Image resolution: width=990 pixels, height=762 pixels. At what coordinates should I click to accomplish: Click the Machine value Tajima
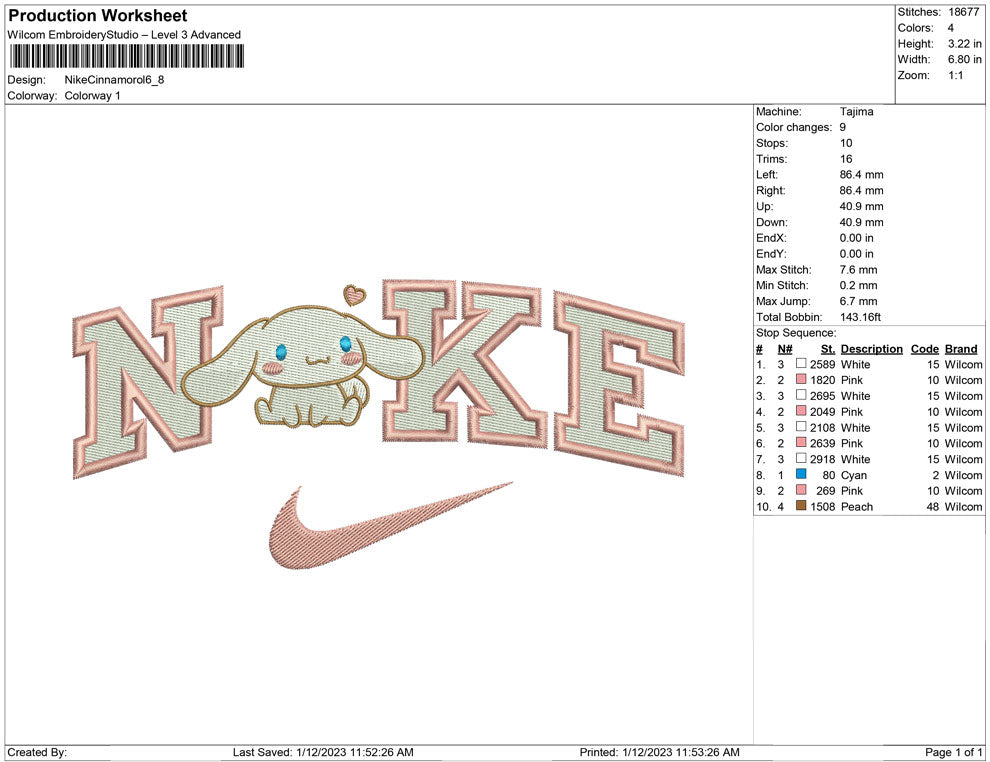pyautogui.click(x=856, y=112)
